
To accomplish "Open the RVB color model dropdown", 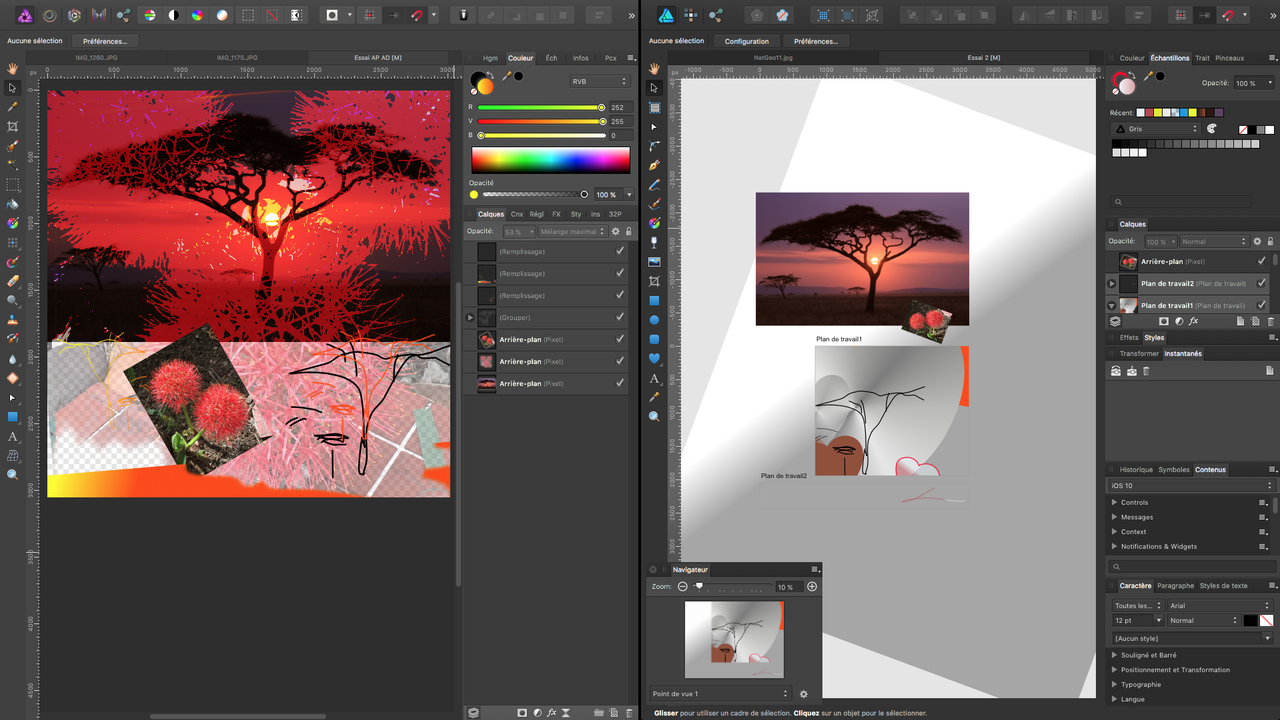I will [599, 81].
